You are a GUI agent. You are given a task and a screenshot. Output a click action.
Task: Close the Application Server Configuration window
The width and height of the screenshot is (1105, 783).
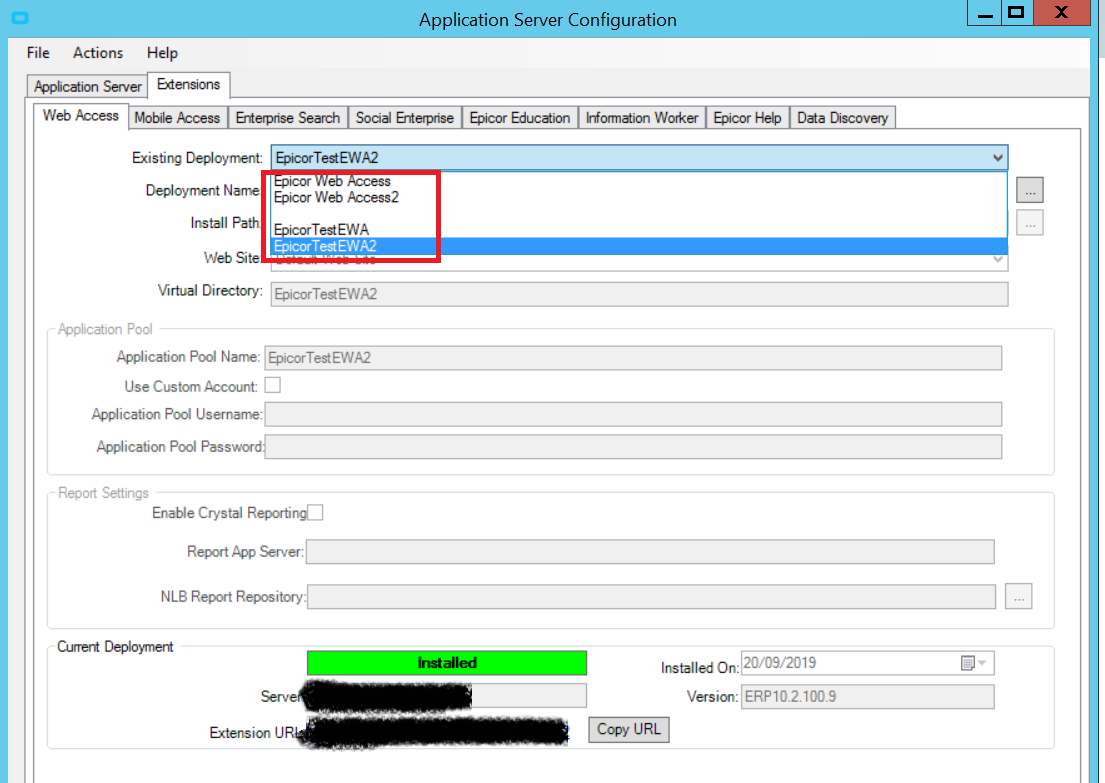point(1061,13)
